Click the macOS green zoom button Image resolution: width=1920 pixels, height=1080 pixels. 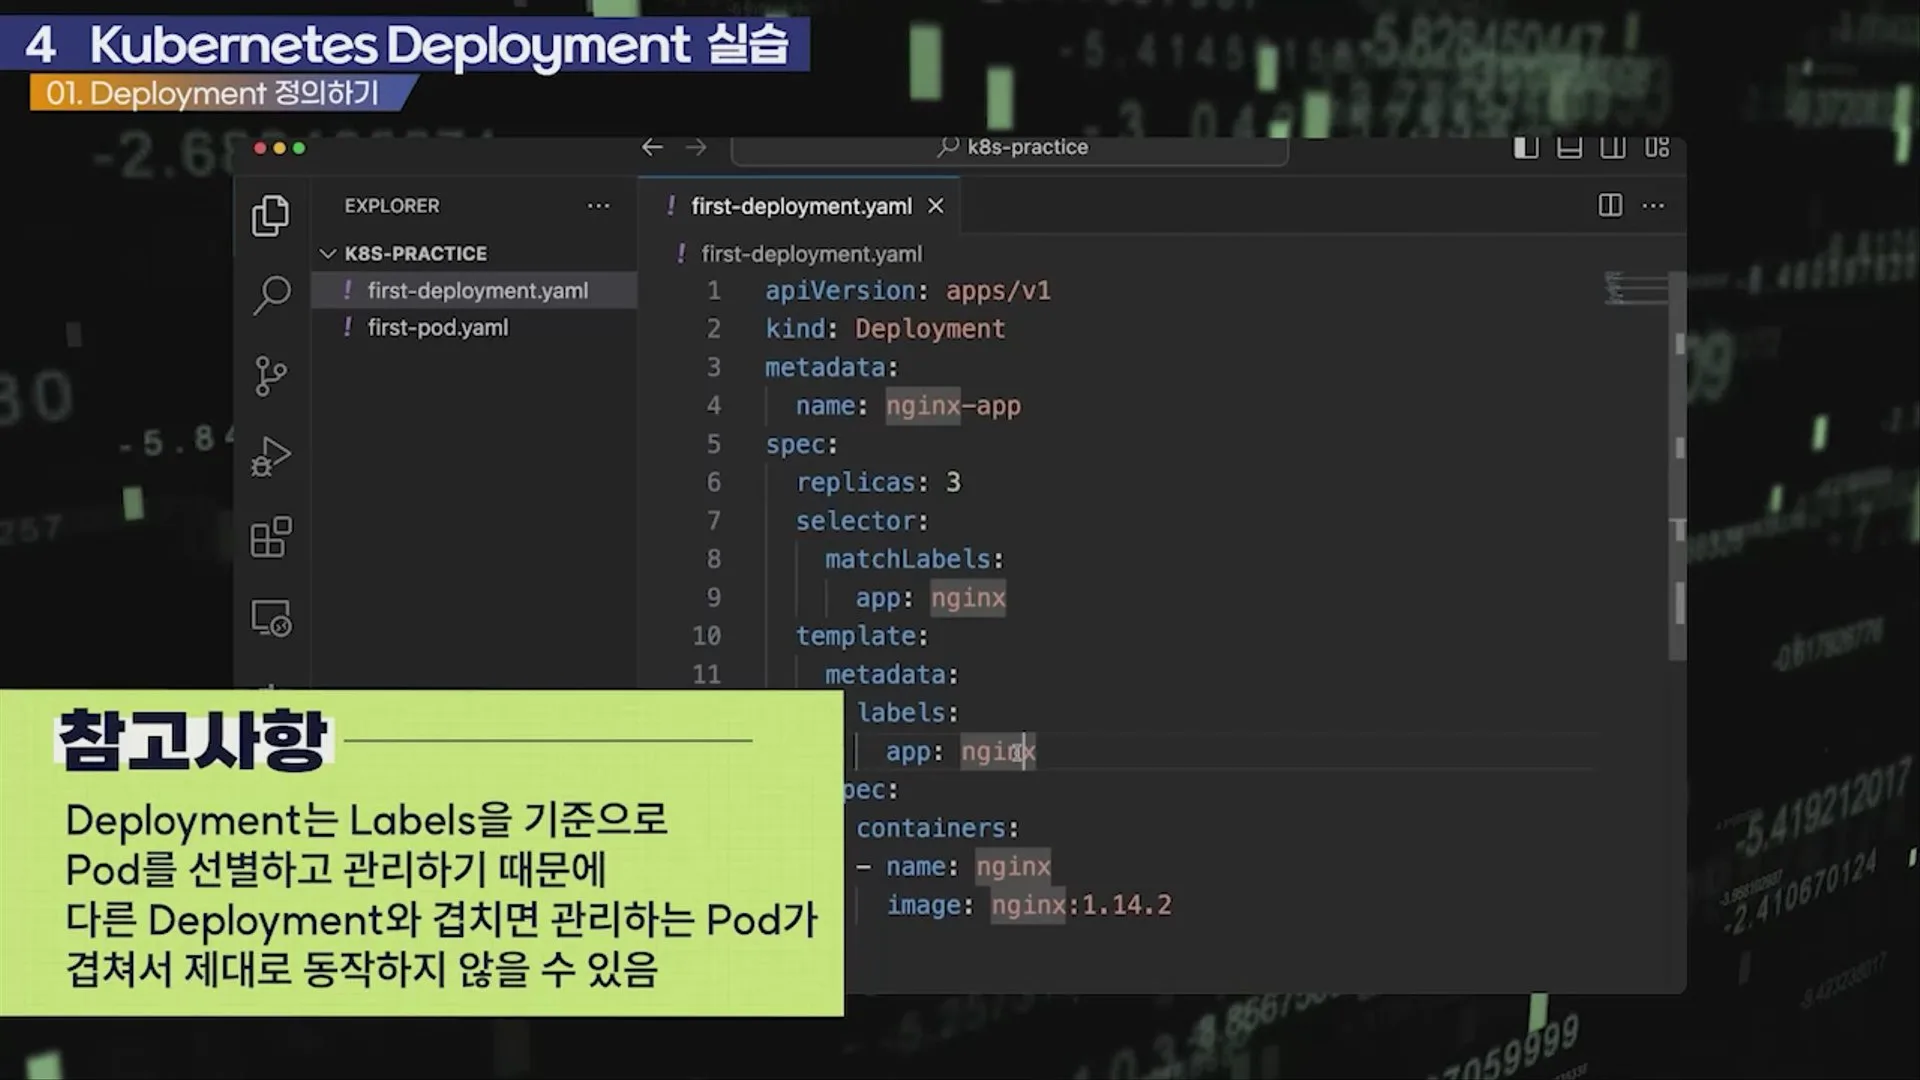tap(299, 148)
